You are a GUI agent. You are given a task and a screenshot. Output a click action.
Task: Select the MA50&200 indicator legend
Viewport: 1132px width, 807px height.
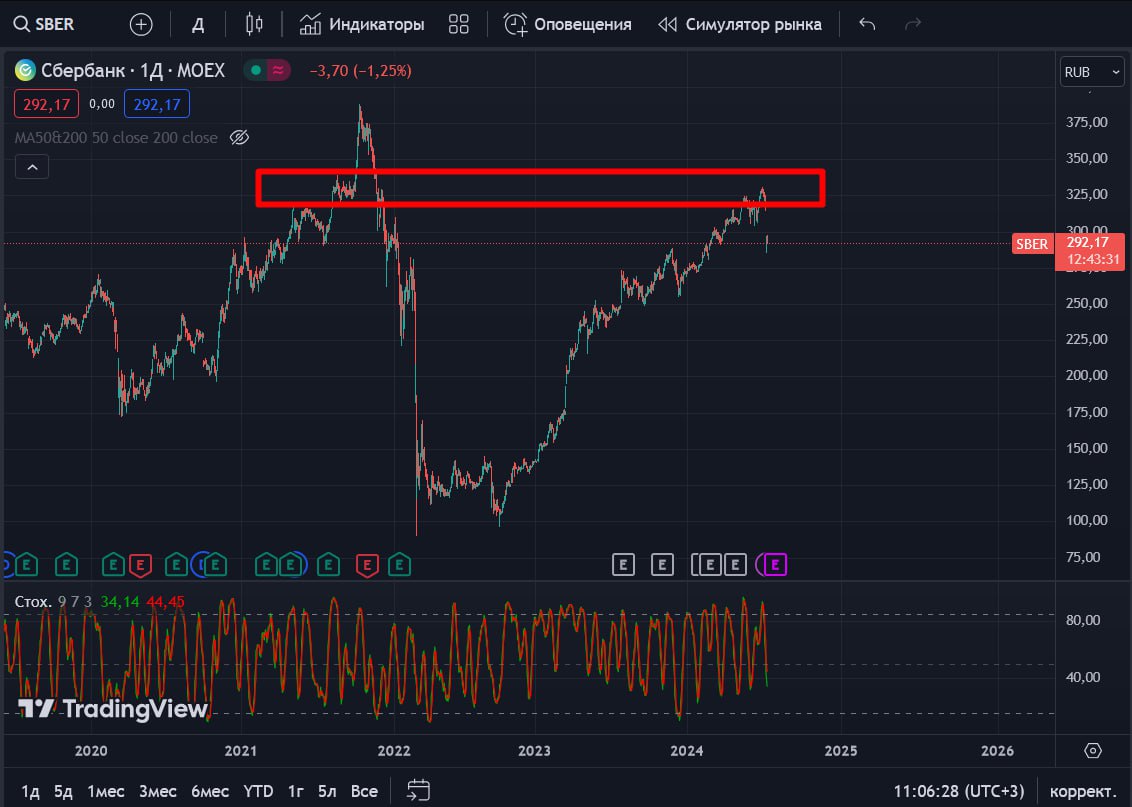pos(116,137)
